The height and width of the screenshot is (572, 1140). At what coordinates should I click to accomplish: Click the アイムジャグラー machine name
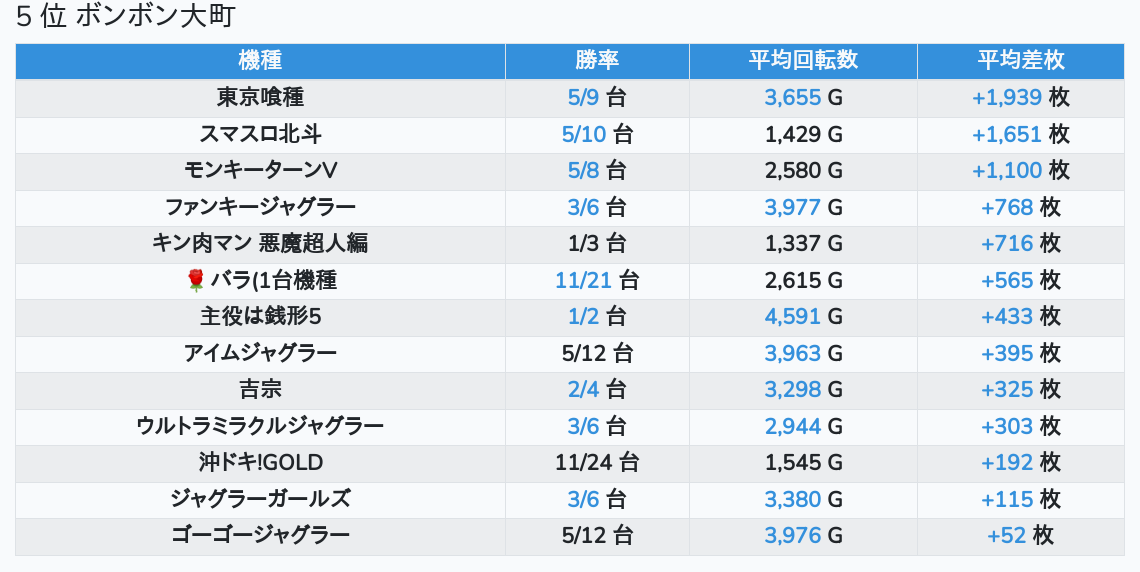[x=260, y=353]
